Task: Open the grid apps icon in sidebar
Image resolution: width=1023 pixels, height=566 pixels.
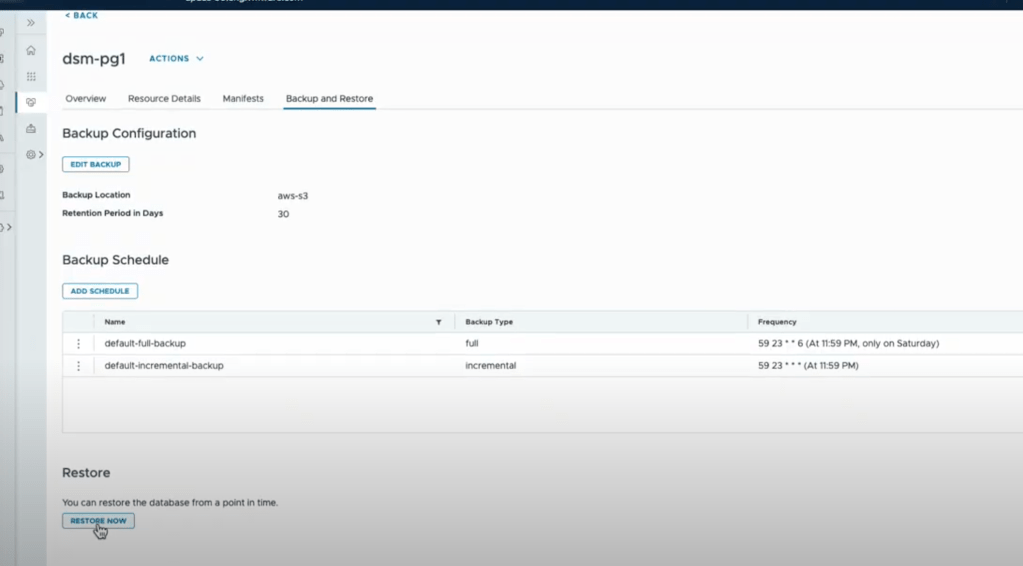Action: click(x=31, y=76)
